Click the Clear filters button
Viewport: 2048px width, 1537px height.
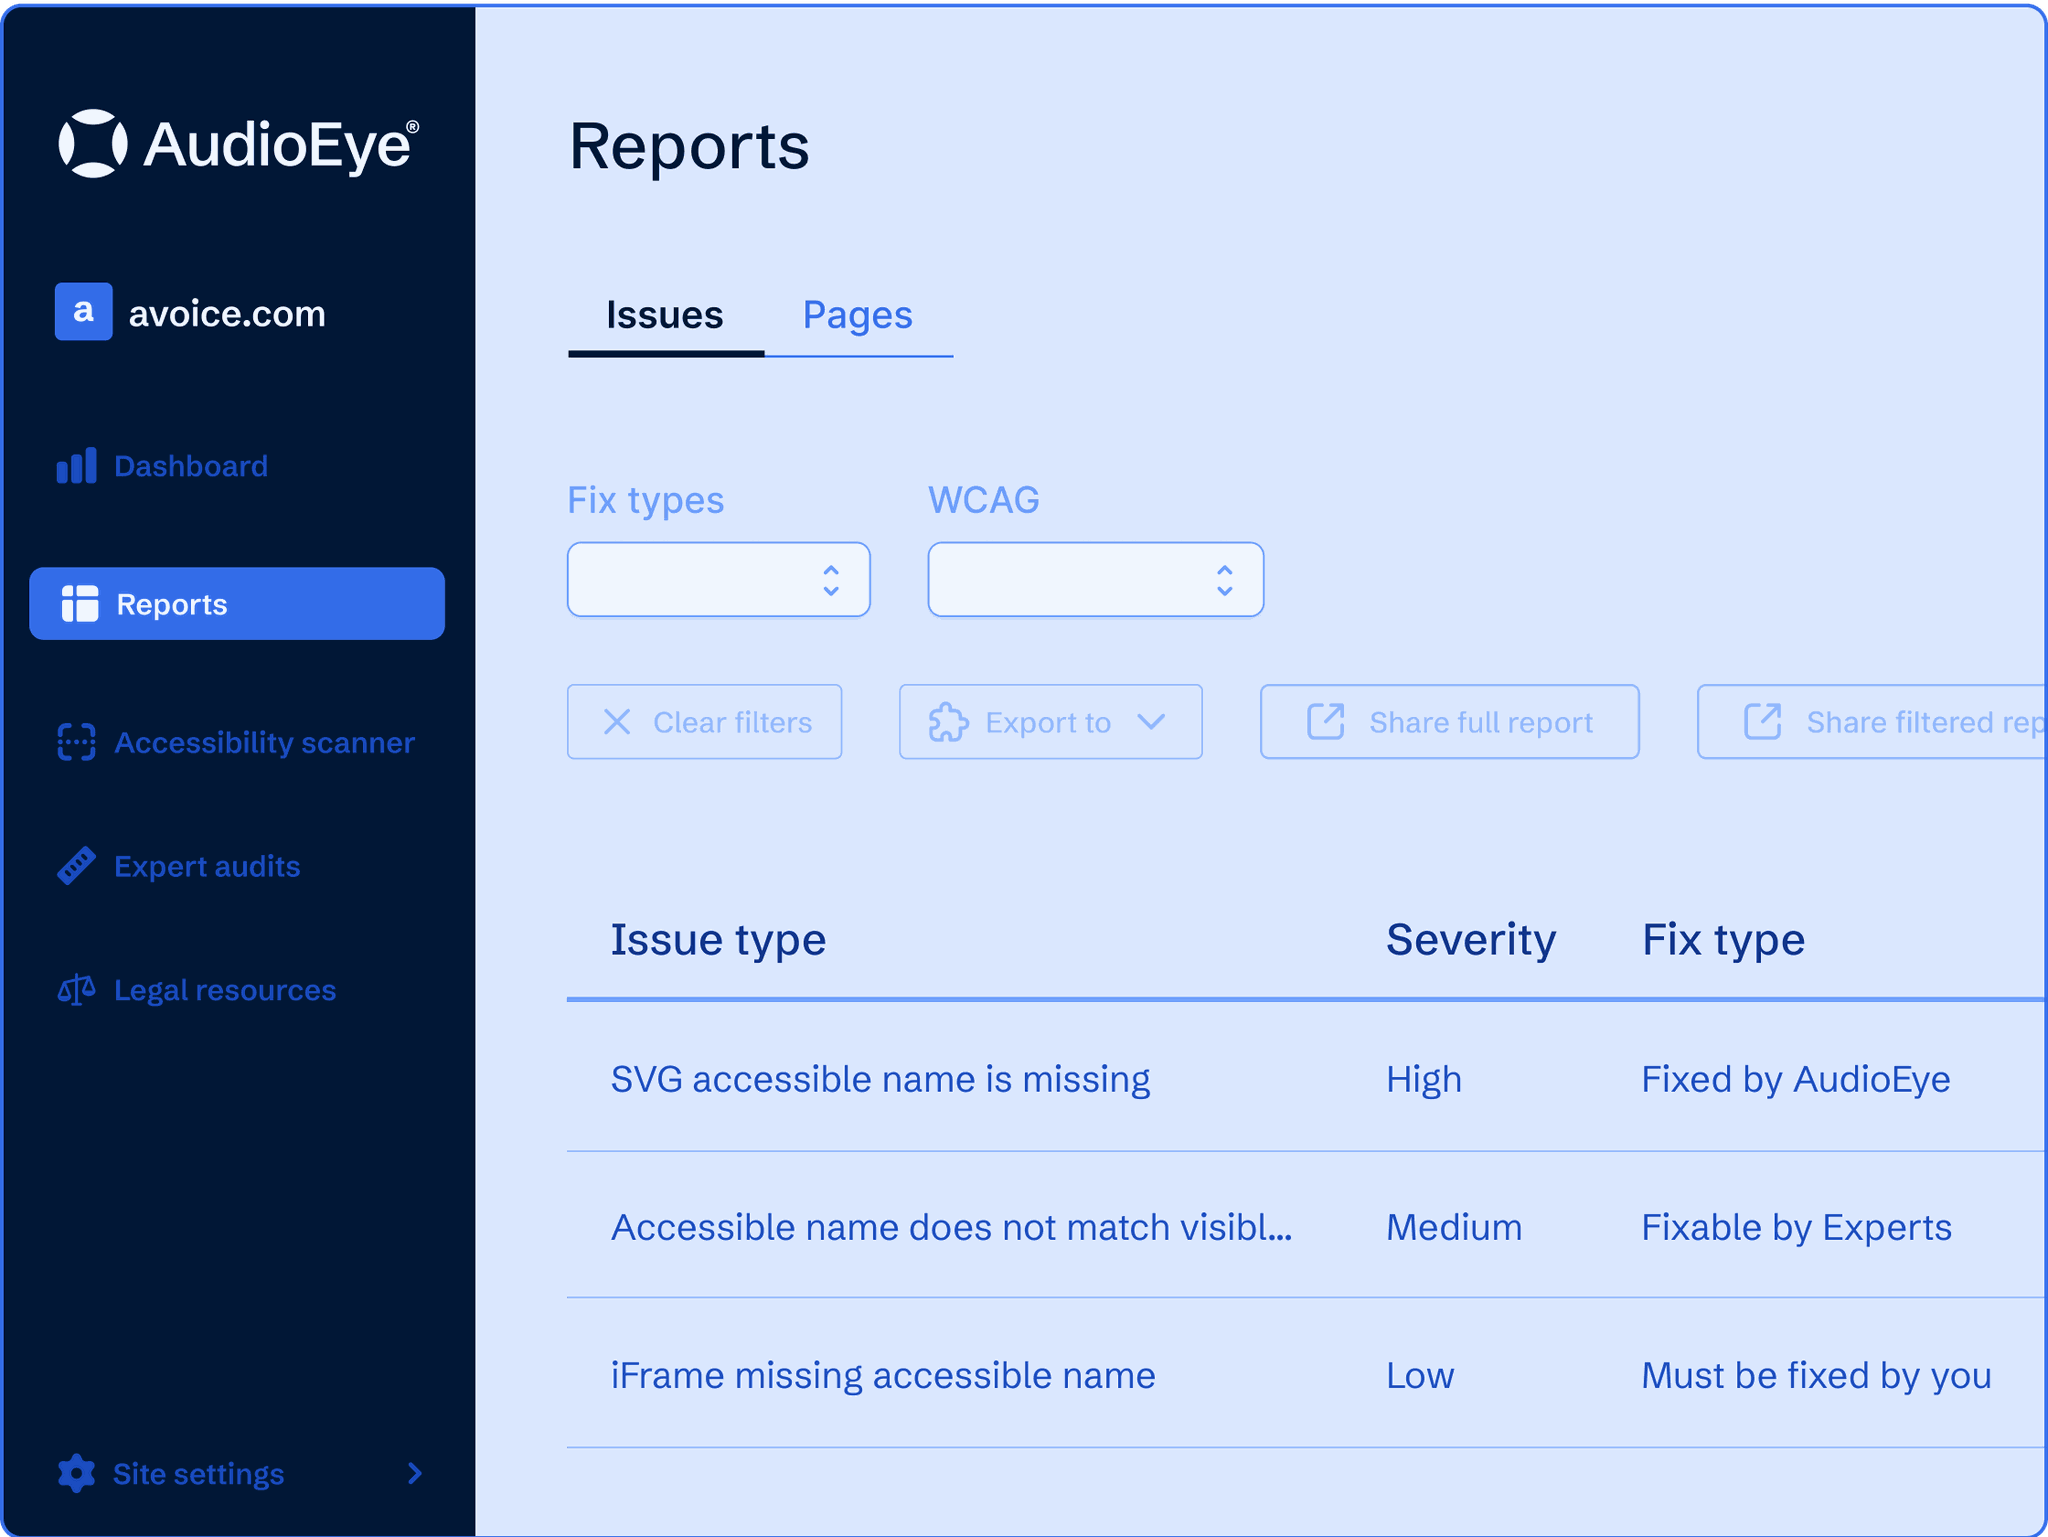705,721
